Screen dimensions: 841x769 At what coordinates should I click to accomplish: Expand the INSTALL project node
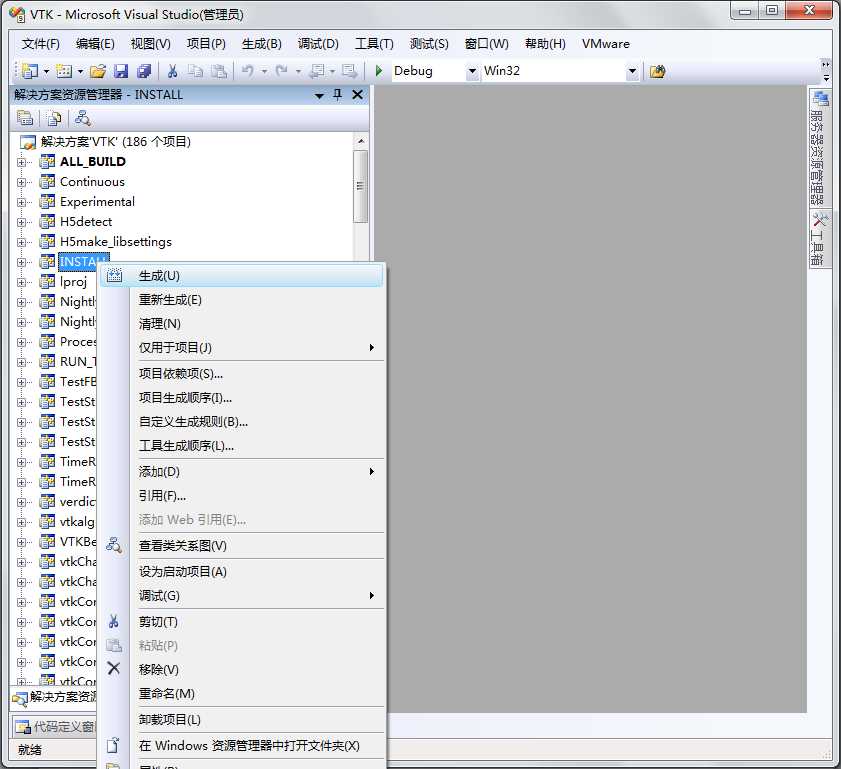click(x=21, y=262)
